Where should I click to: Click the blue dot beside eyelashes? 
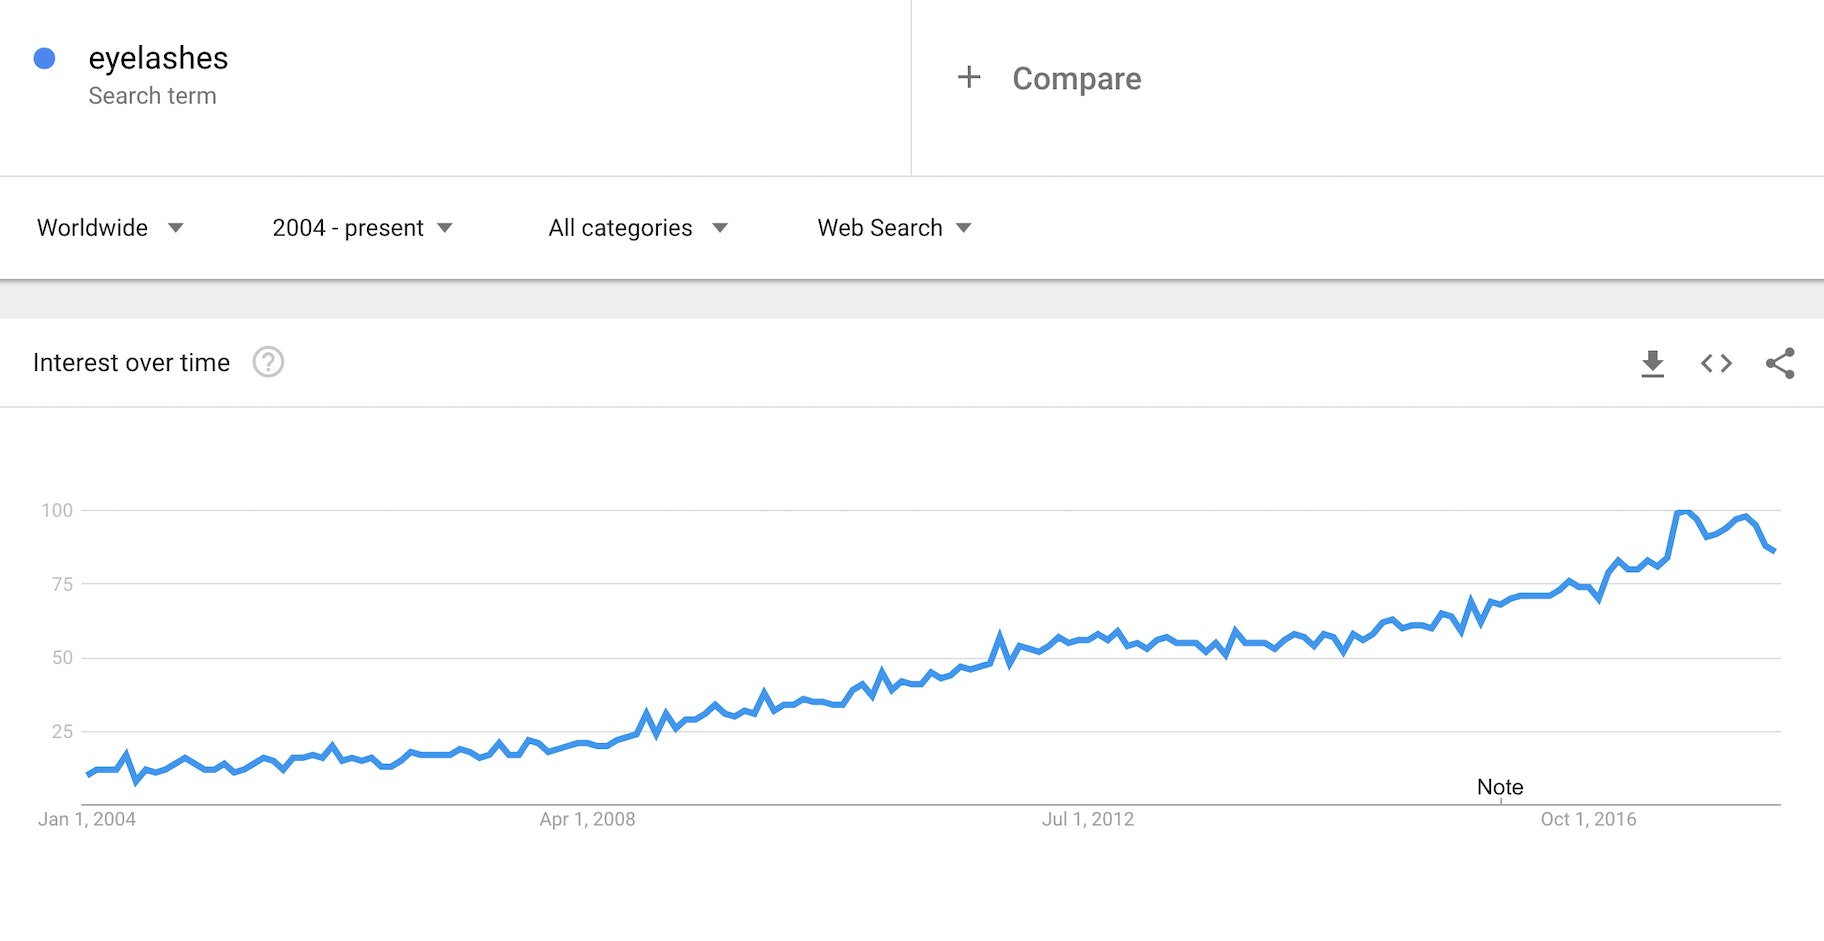[44, 59]
